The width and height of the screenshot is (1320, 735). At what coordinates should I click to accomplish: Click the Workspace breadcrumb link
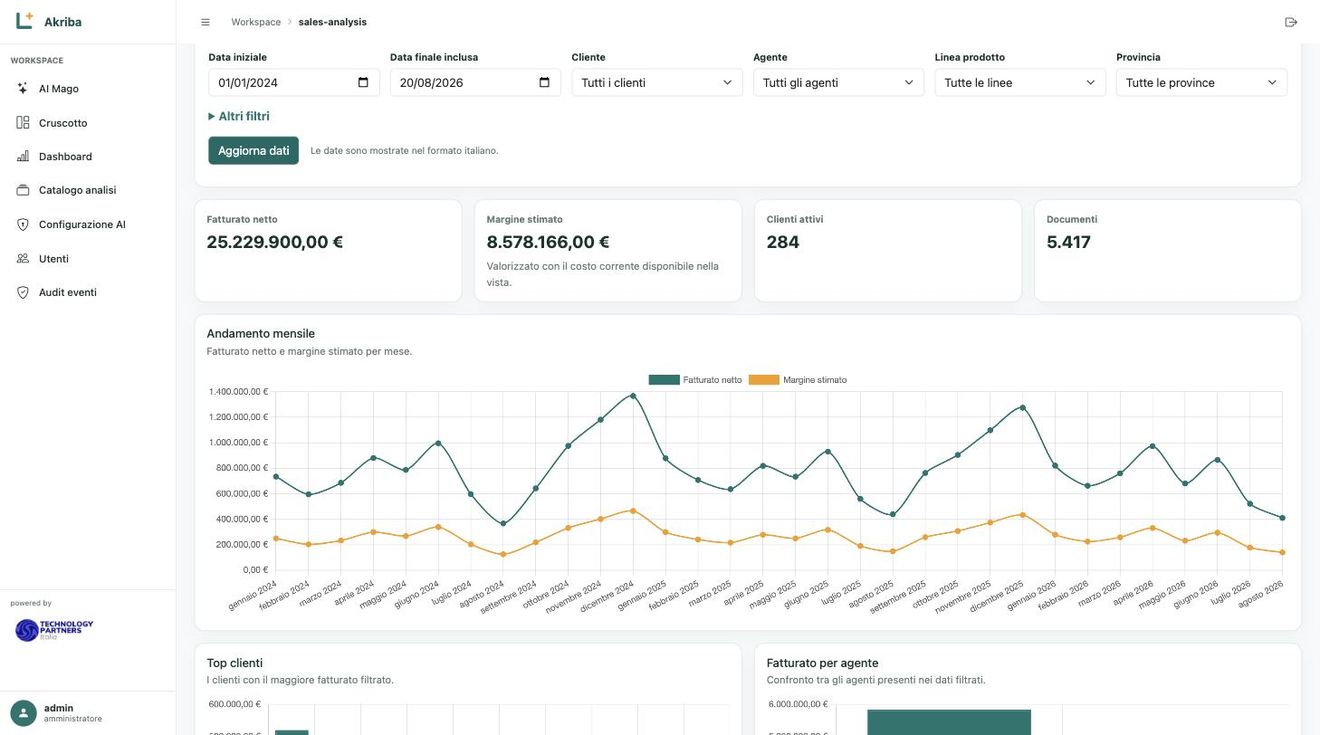click(x=256, y=22)
